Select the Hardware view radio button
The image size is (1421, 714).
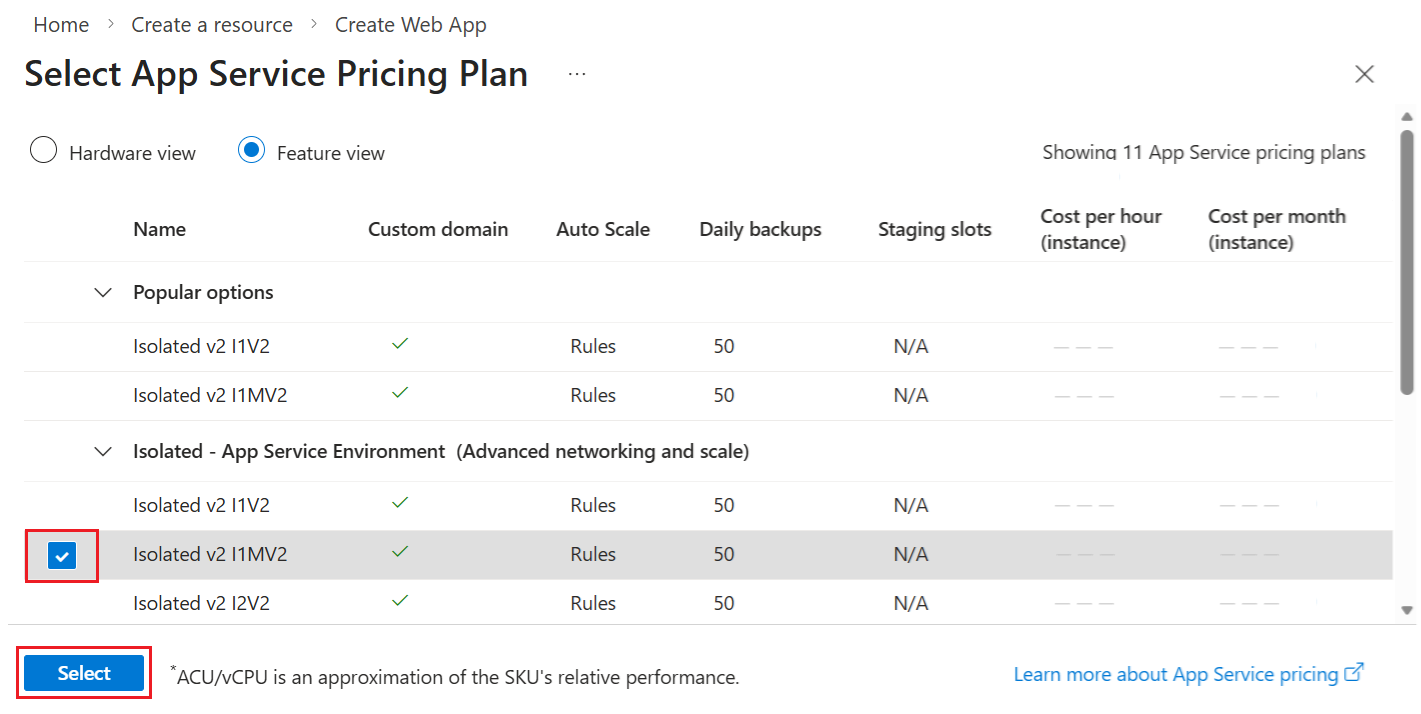[44, 150]
